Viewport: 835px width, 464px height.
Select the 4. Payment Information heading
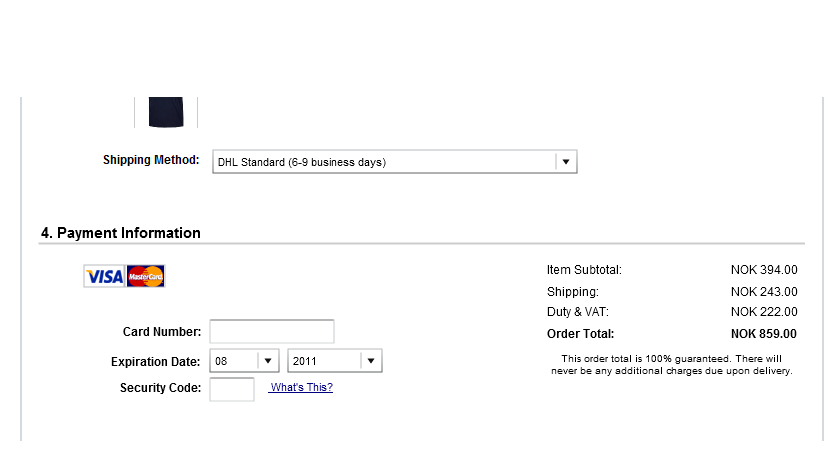click(121, 233)
